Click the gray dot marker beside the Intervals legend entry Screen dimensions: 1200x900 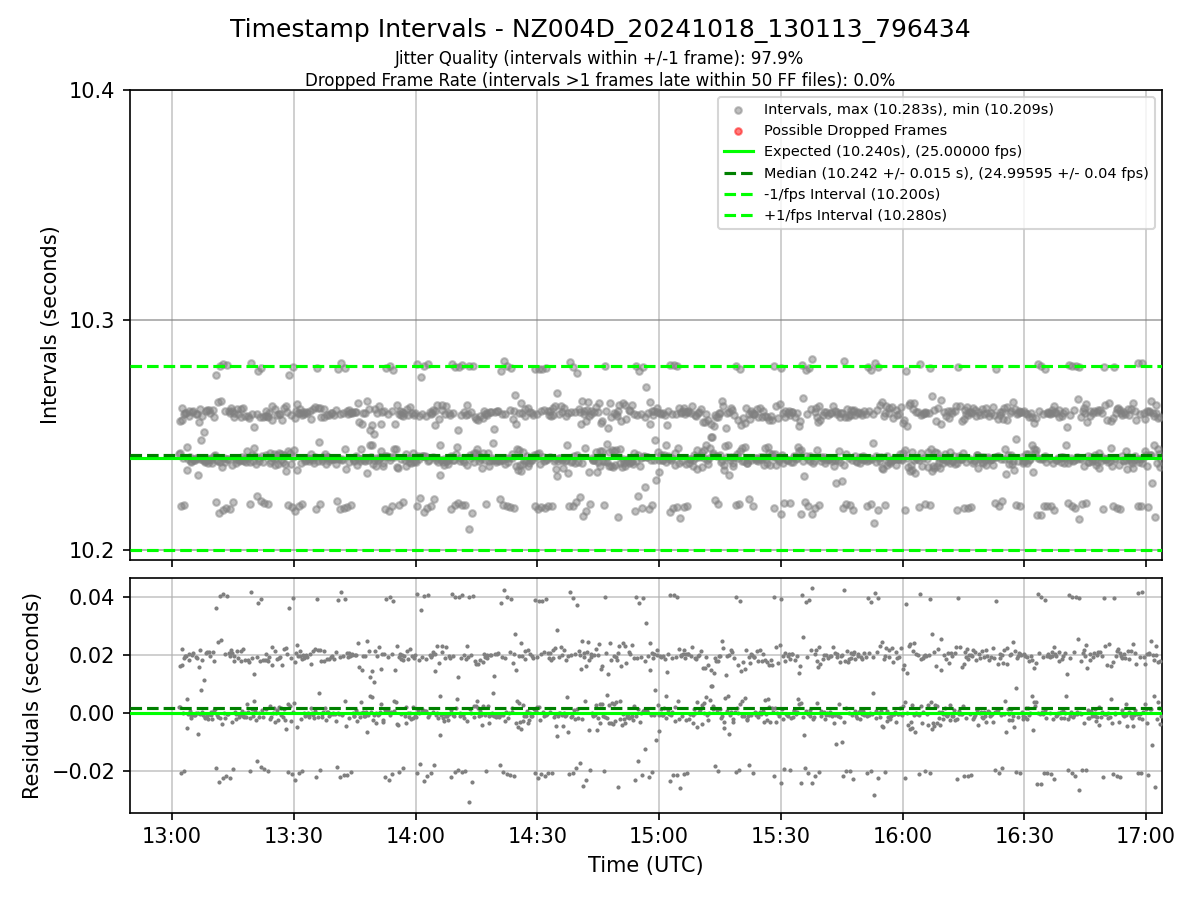coord(739,110)
